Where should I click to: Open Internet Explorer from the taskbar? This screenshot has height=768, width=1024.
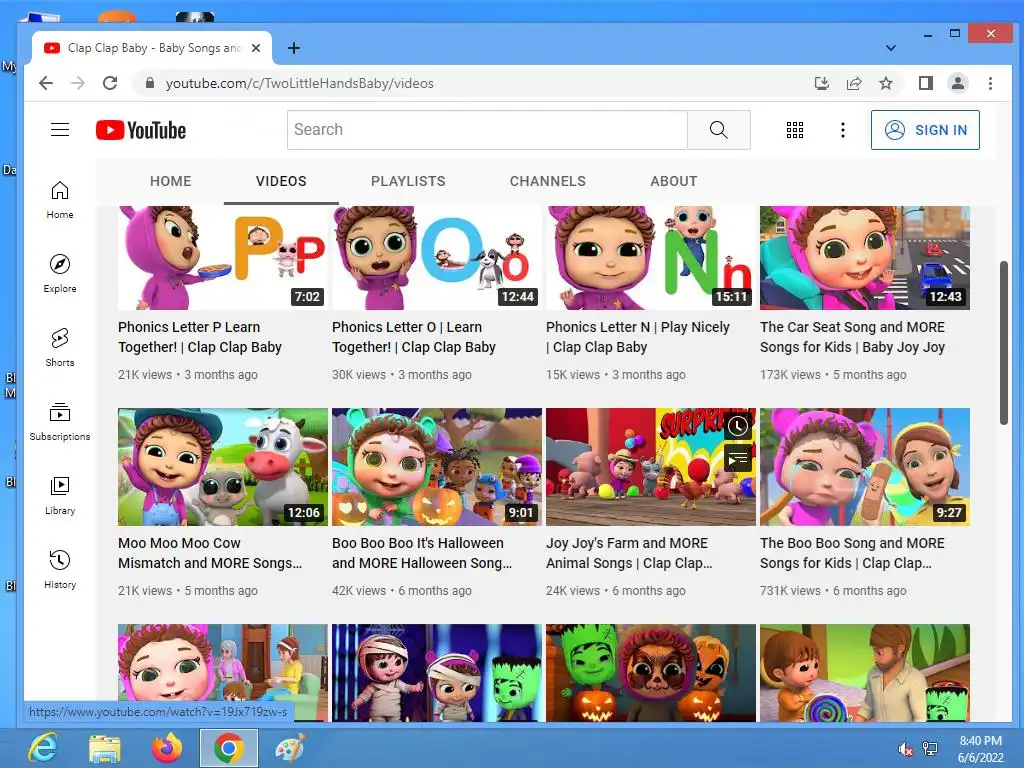coord(43,748)
